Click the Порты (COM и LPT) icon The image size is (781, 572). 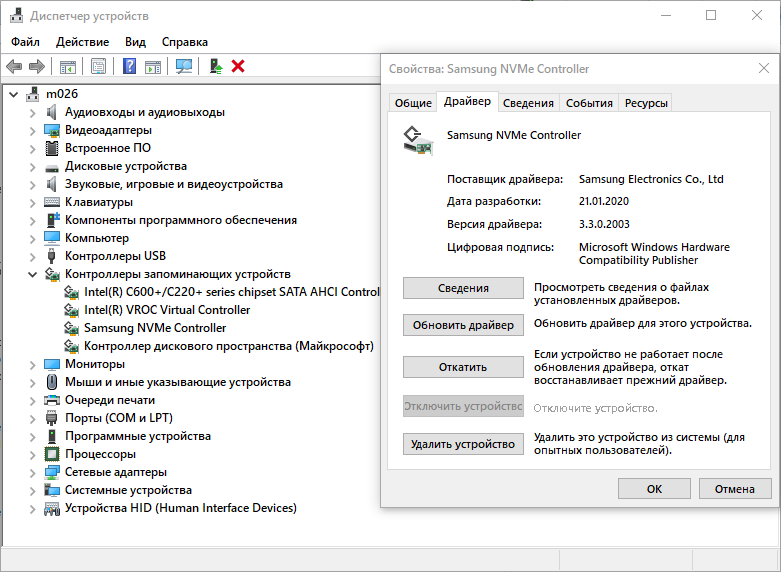click(x=51, y=418)
